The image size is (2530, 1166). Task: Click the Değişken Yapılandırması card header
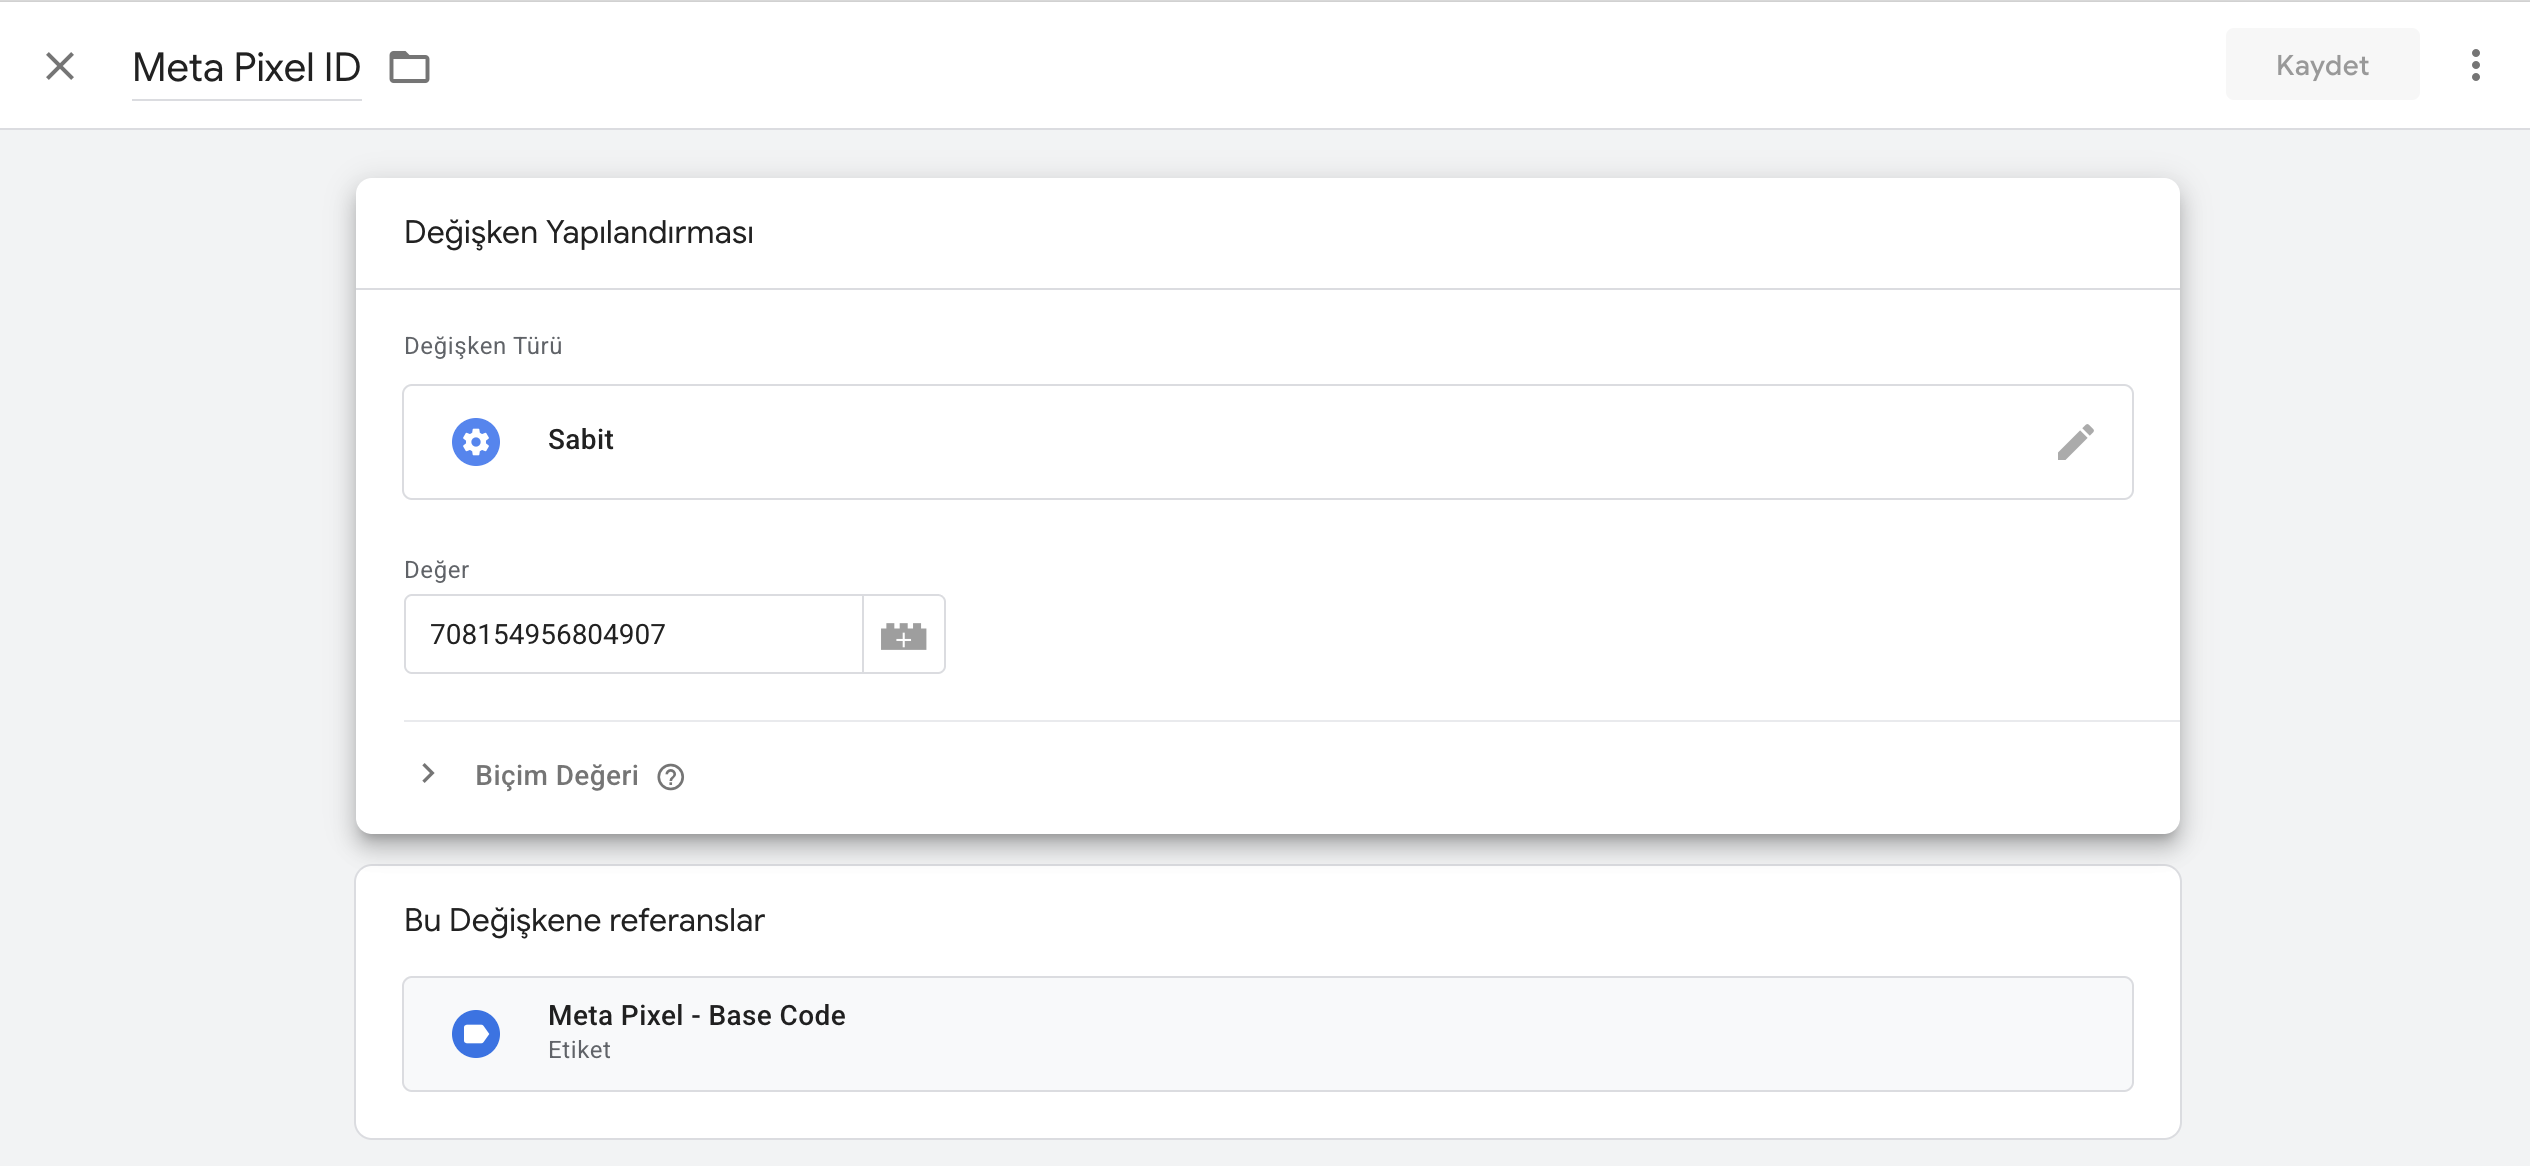click(x=579, y=233)
